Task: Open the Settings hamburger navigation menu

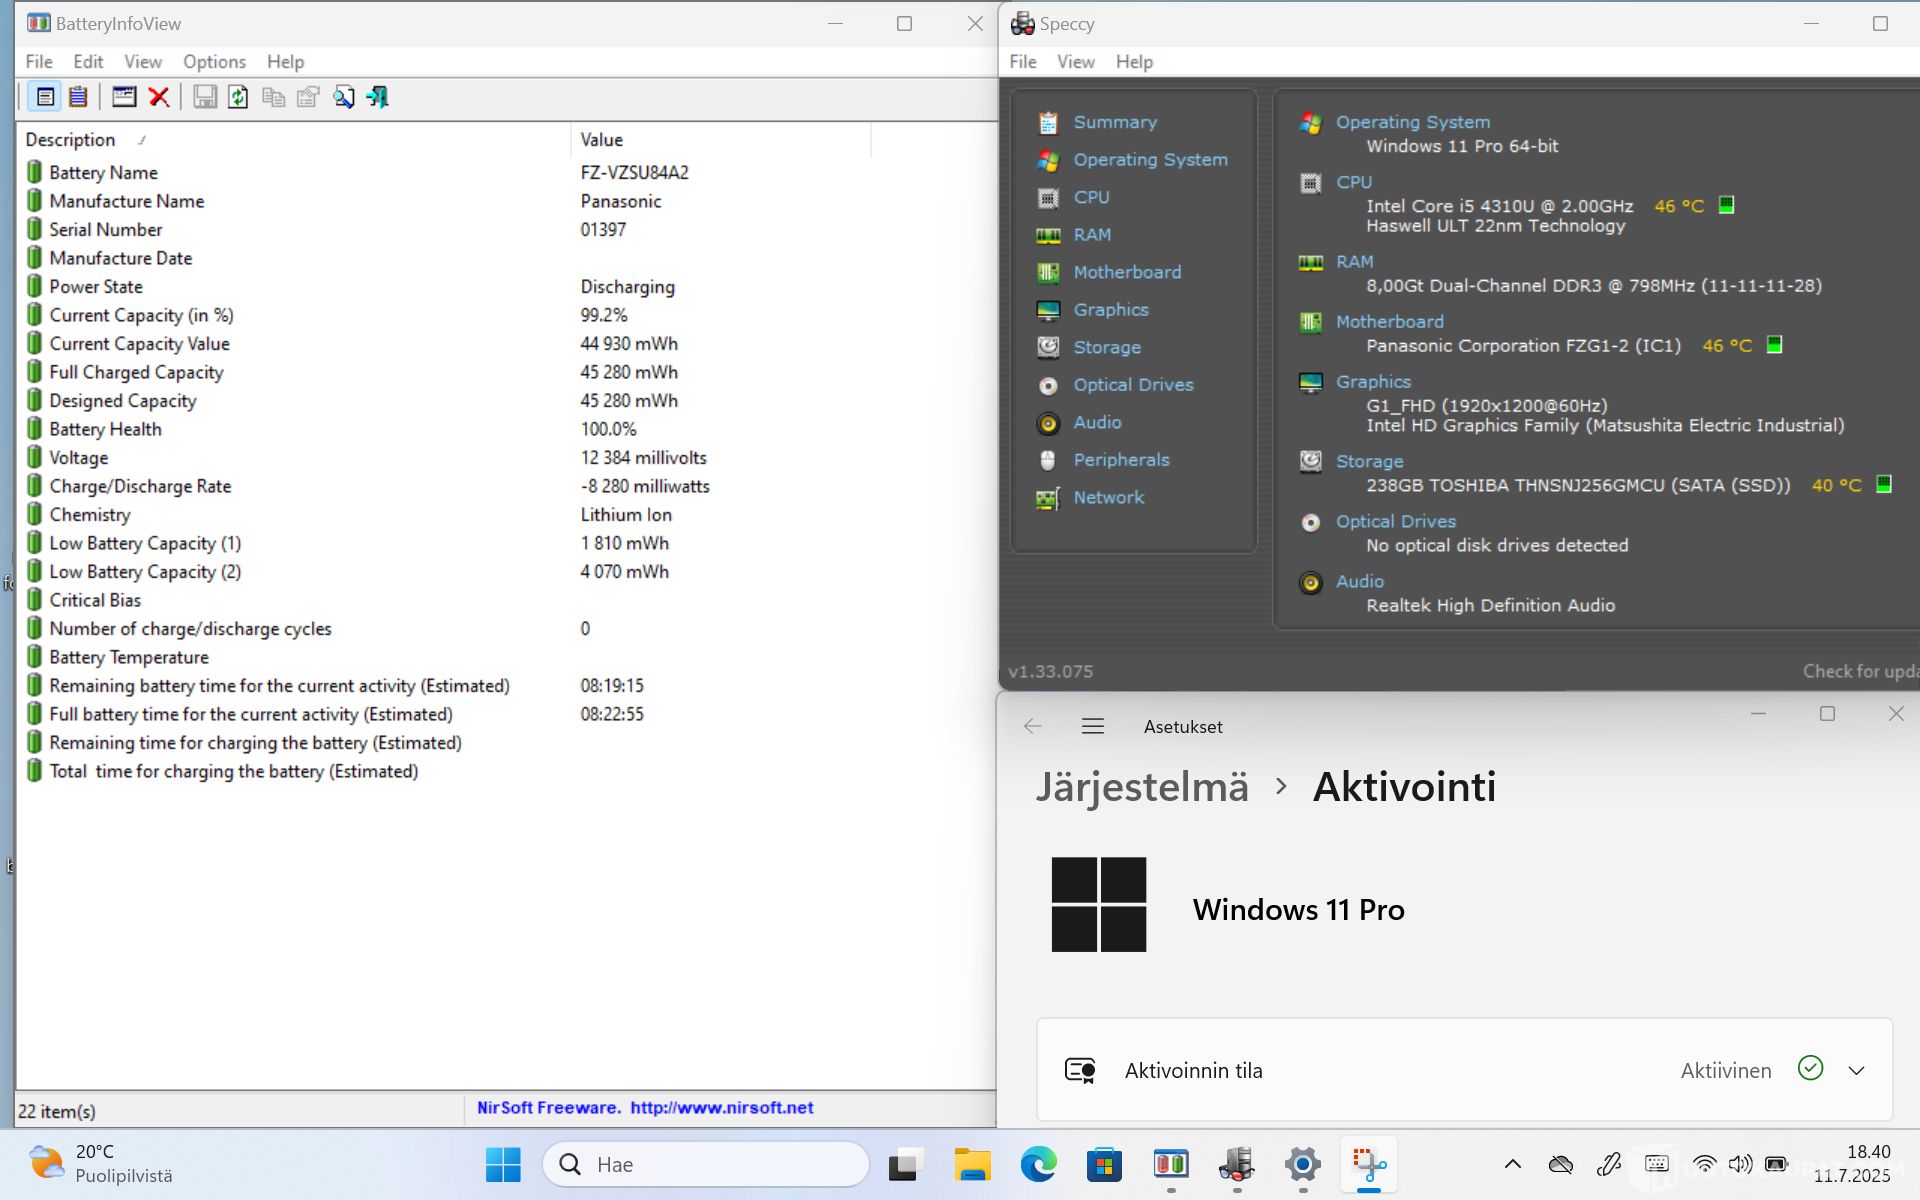Action: pyautogui.click(x=1093, y=726)
